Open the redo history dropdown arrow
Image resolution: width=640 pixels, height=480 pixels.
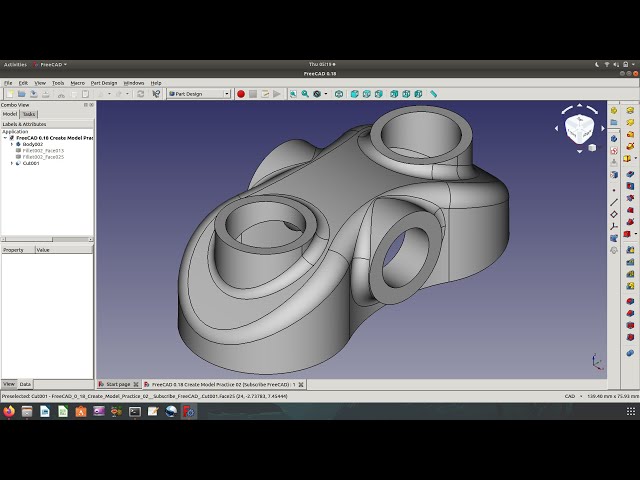(x=128, y=94)
